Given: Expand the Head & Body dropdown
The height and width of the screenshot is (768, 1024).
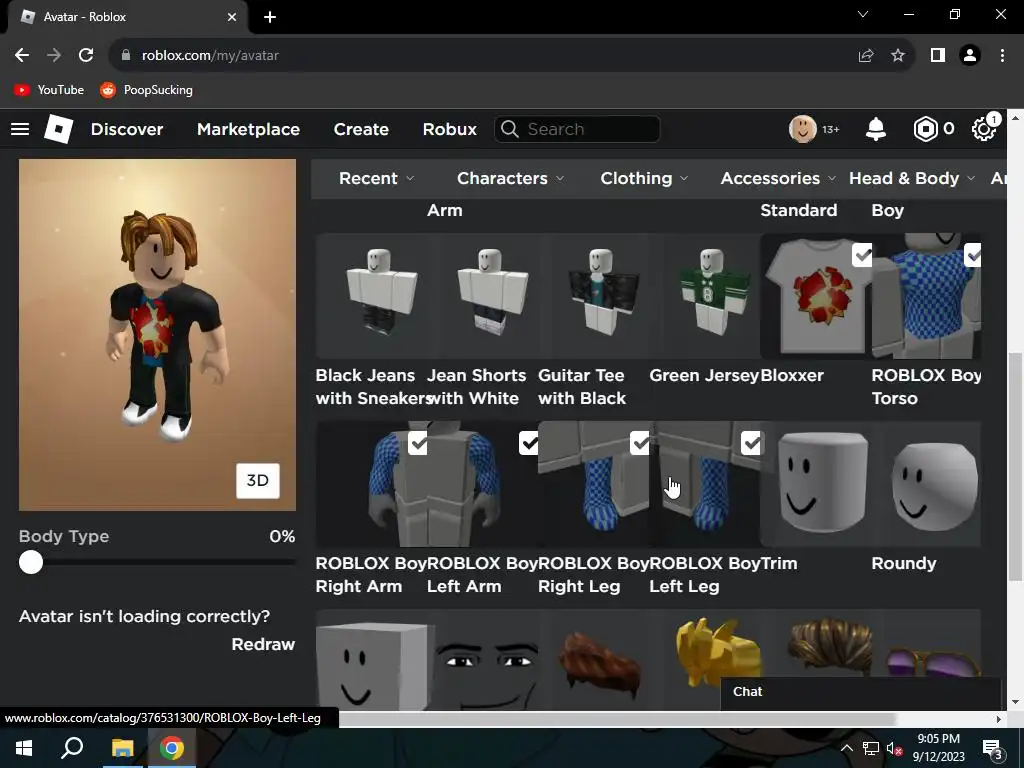Looking at the screenshot, I should [x=912, y=178].
